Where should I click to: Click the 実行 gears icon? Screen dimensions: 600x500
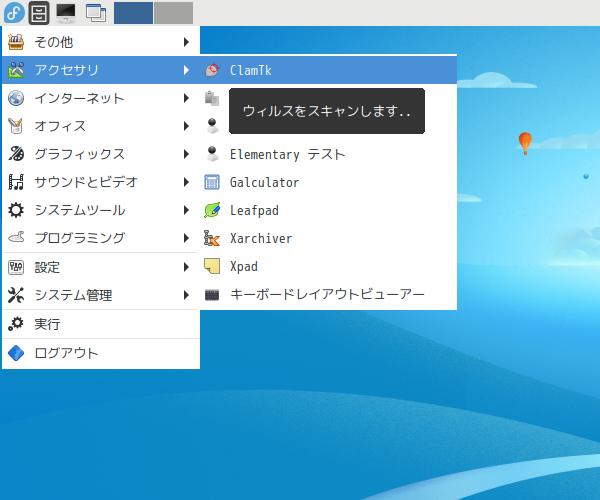[16, 324]
